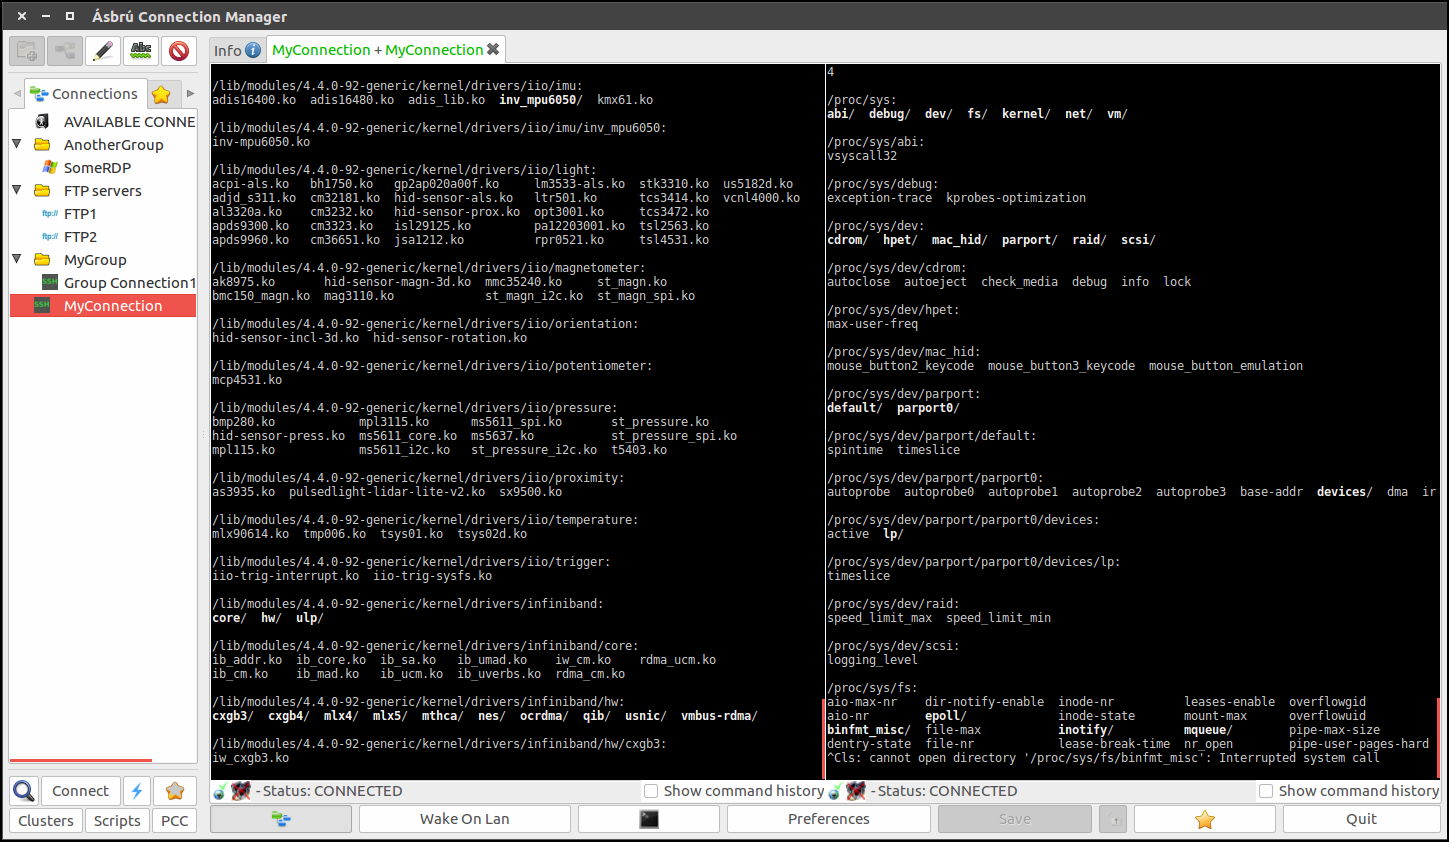Image resolution: width=1449 pixels, height=842 pixels.
Task: Click right terminal globe status icon
Action: click(834, 792)
